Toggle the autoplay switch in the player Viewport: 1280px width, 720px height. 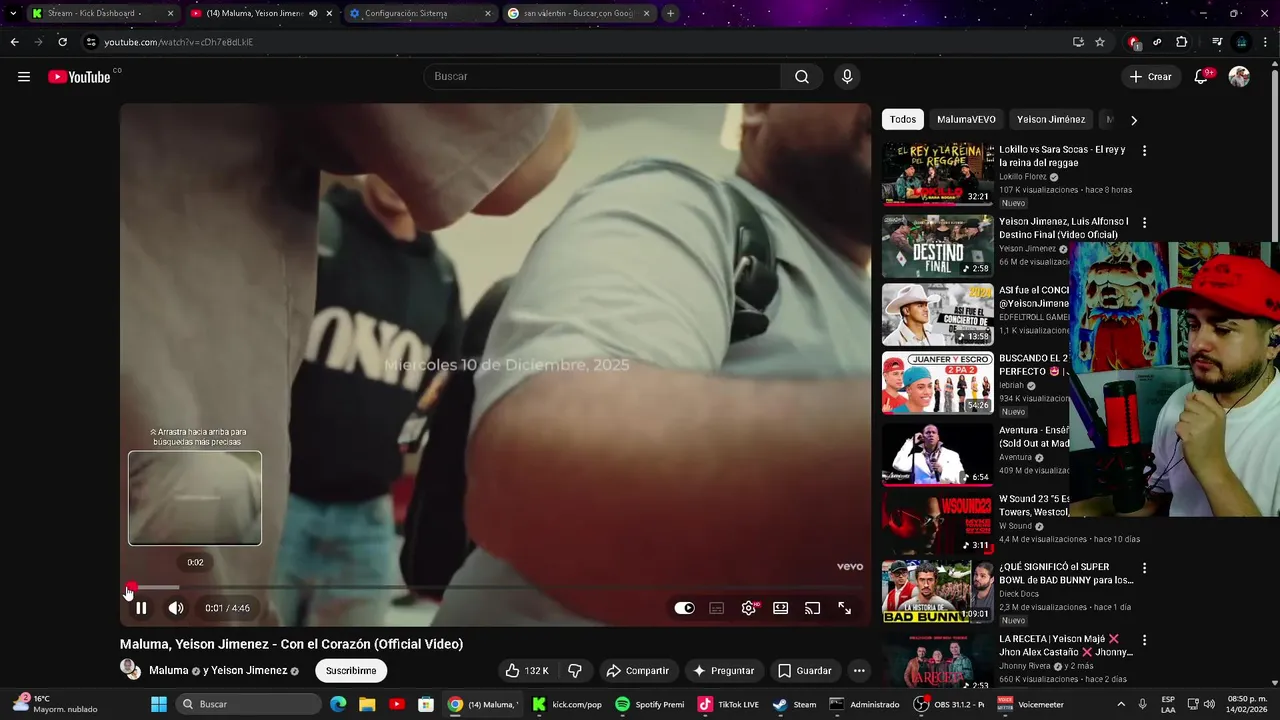684,608
